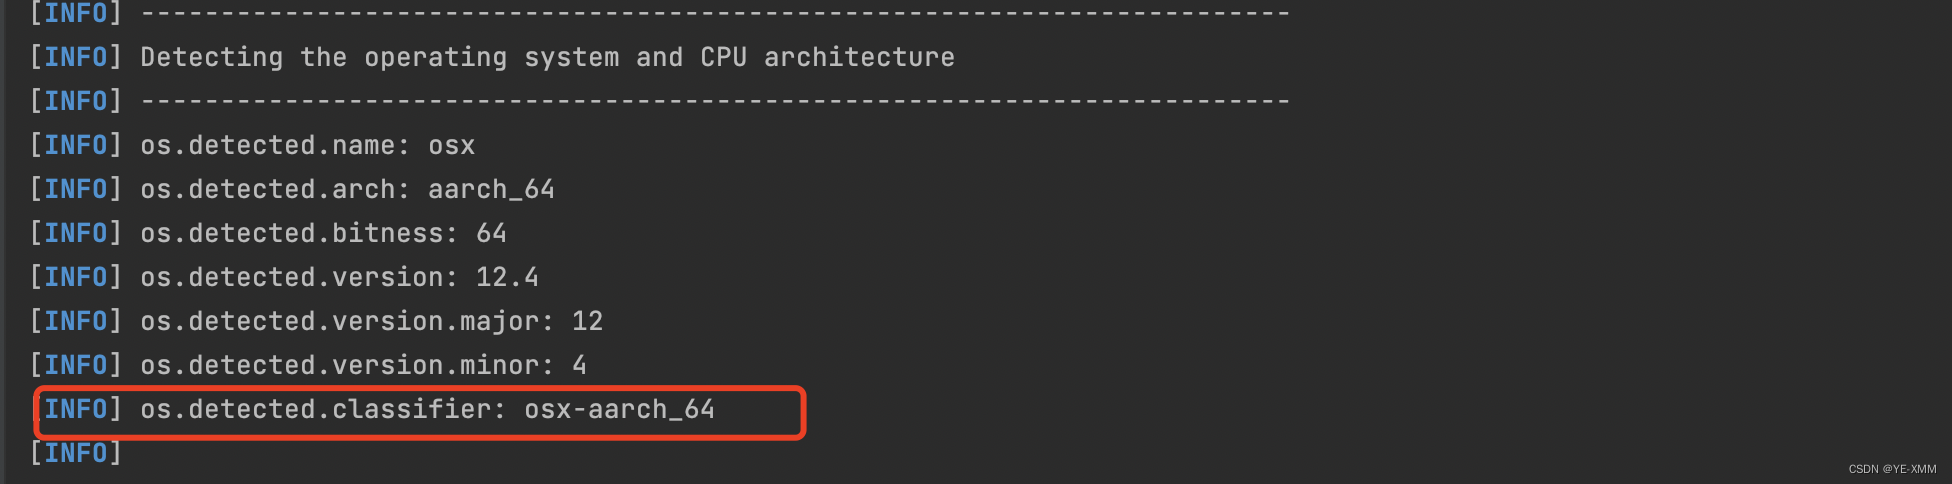Click the os.detected.version.minor: 4 line
1952x484 pixels.
[308, 365]
